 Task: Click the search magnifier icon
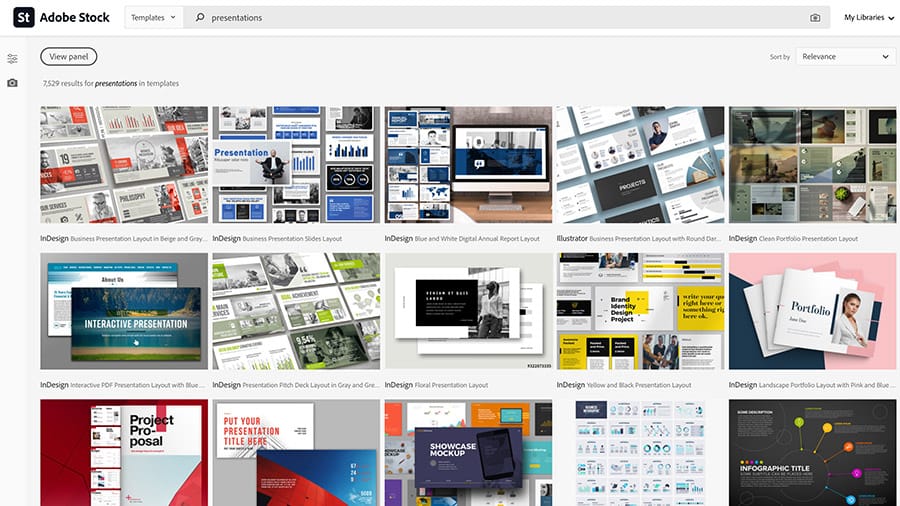(x=200, y=17)
